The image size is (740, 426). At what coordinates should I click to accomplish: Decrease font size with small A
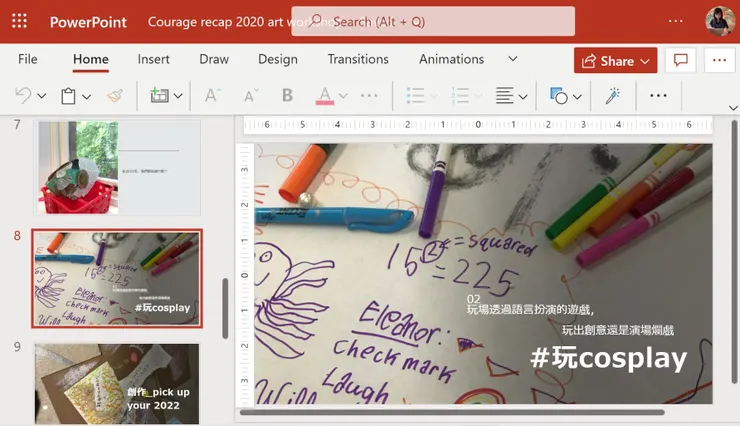(251, 96)
